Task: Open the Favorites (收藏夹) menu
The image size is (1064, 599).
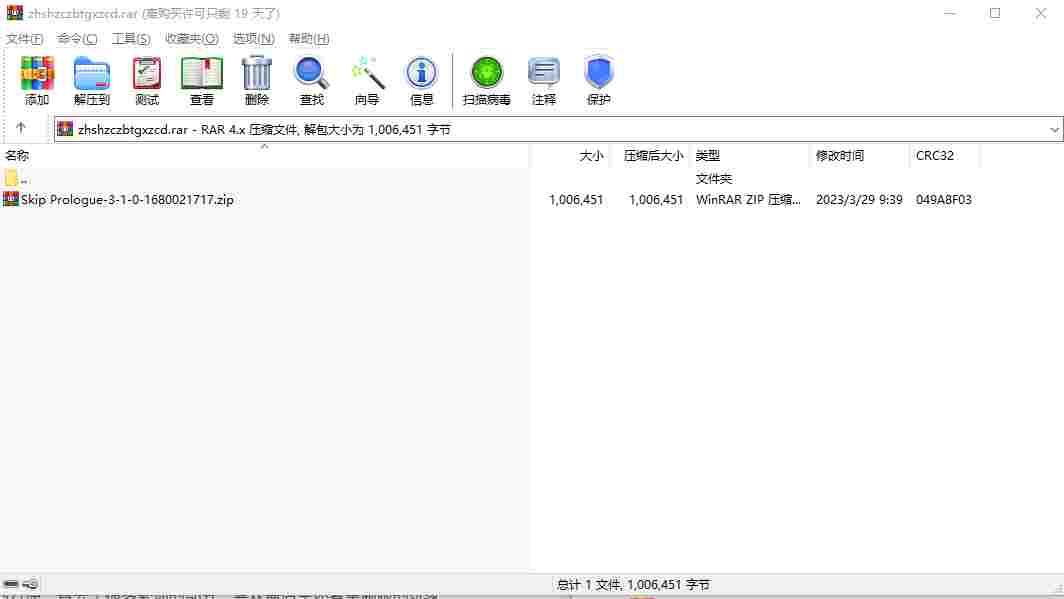Action: tap(191, 39)
